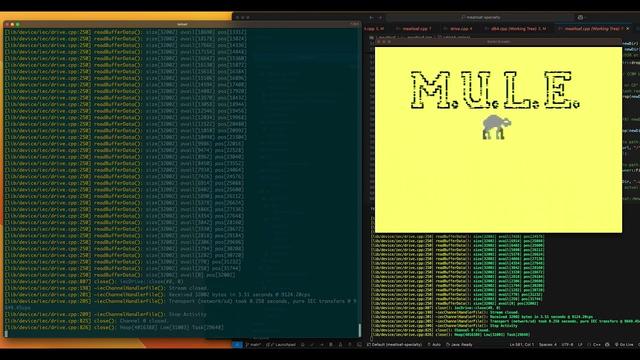This screenshot has height=360, width=640.
Task: Go forward using VS Code navigation arrow
Action: point(380,18)
